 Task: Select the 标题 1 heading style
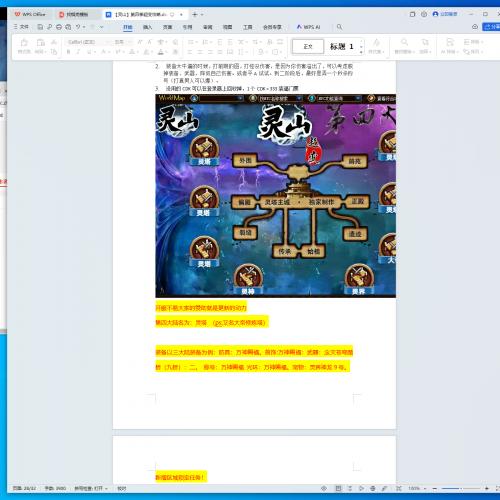pos(341,46)
